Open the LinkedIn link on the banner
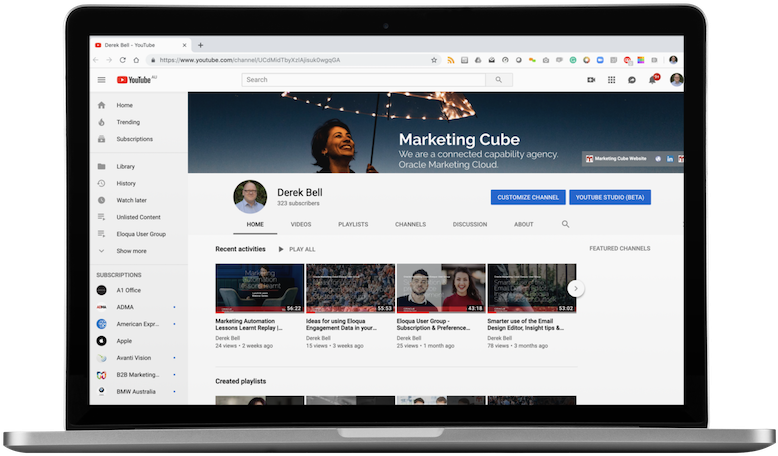 (670, 159)
